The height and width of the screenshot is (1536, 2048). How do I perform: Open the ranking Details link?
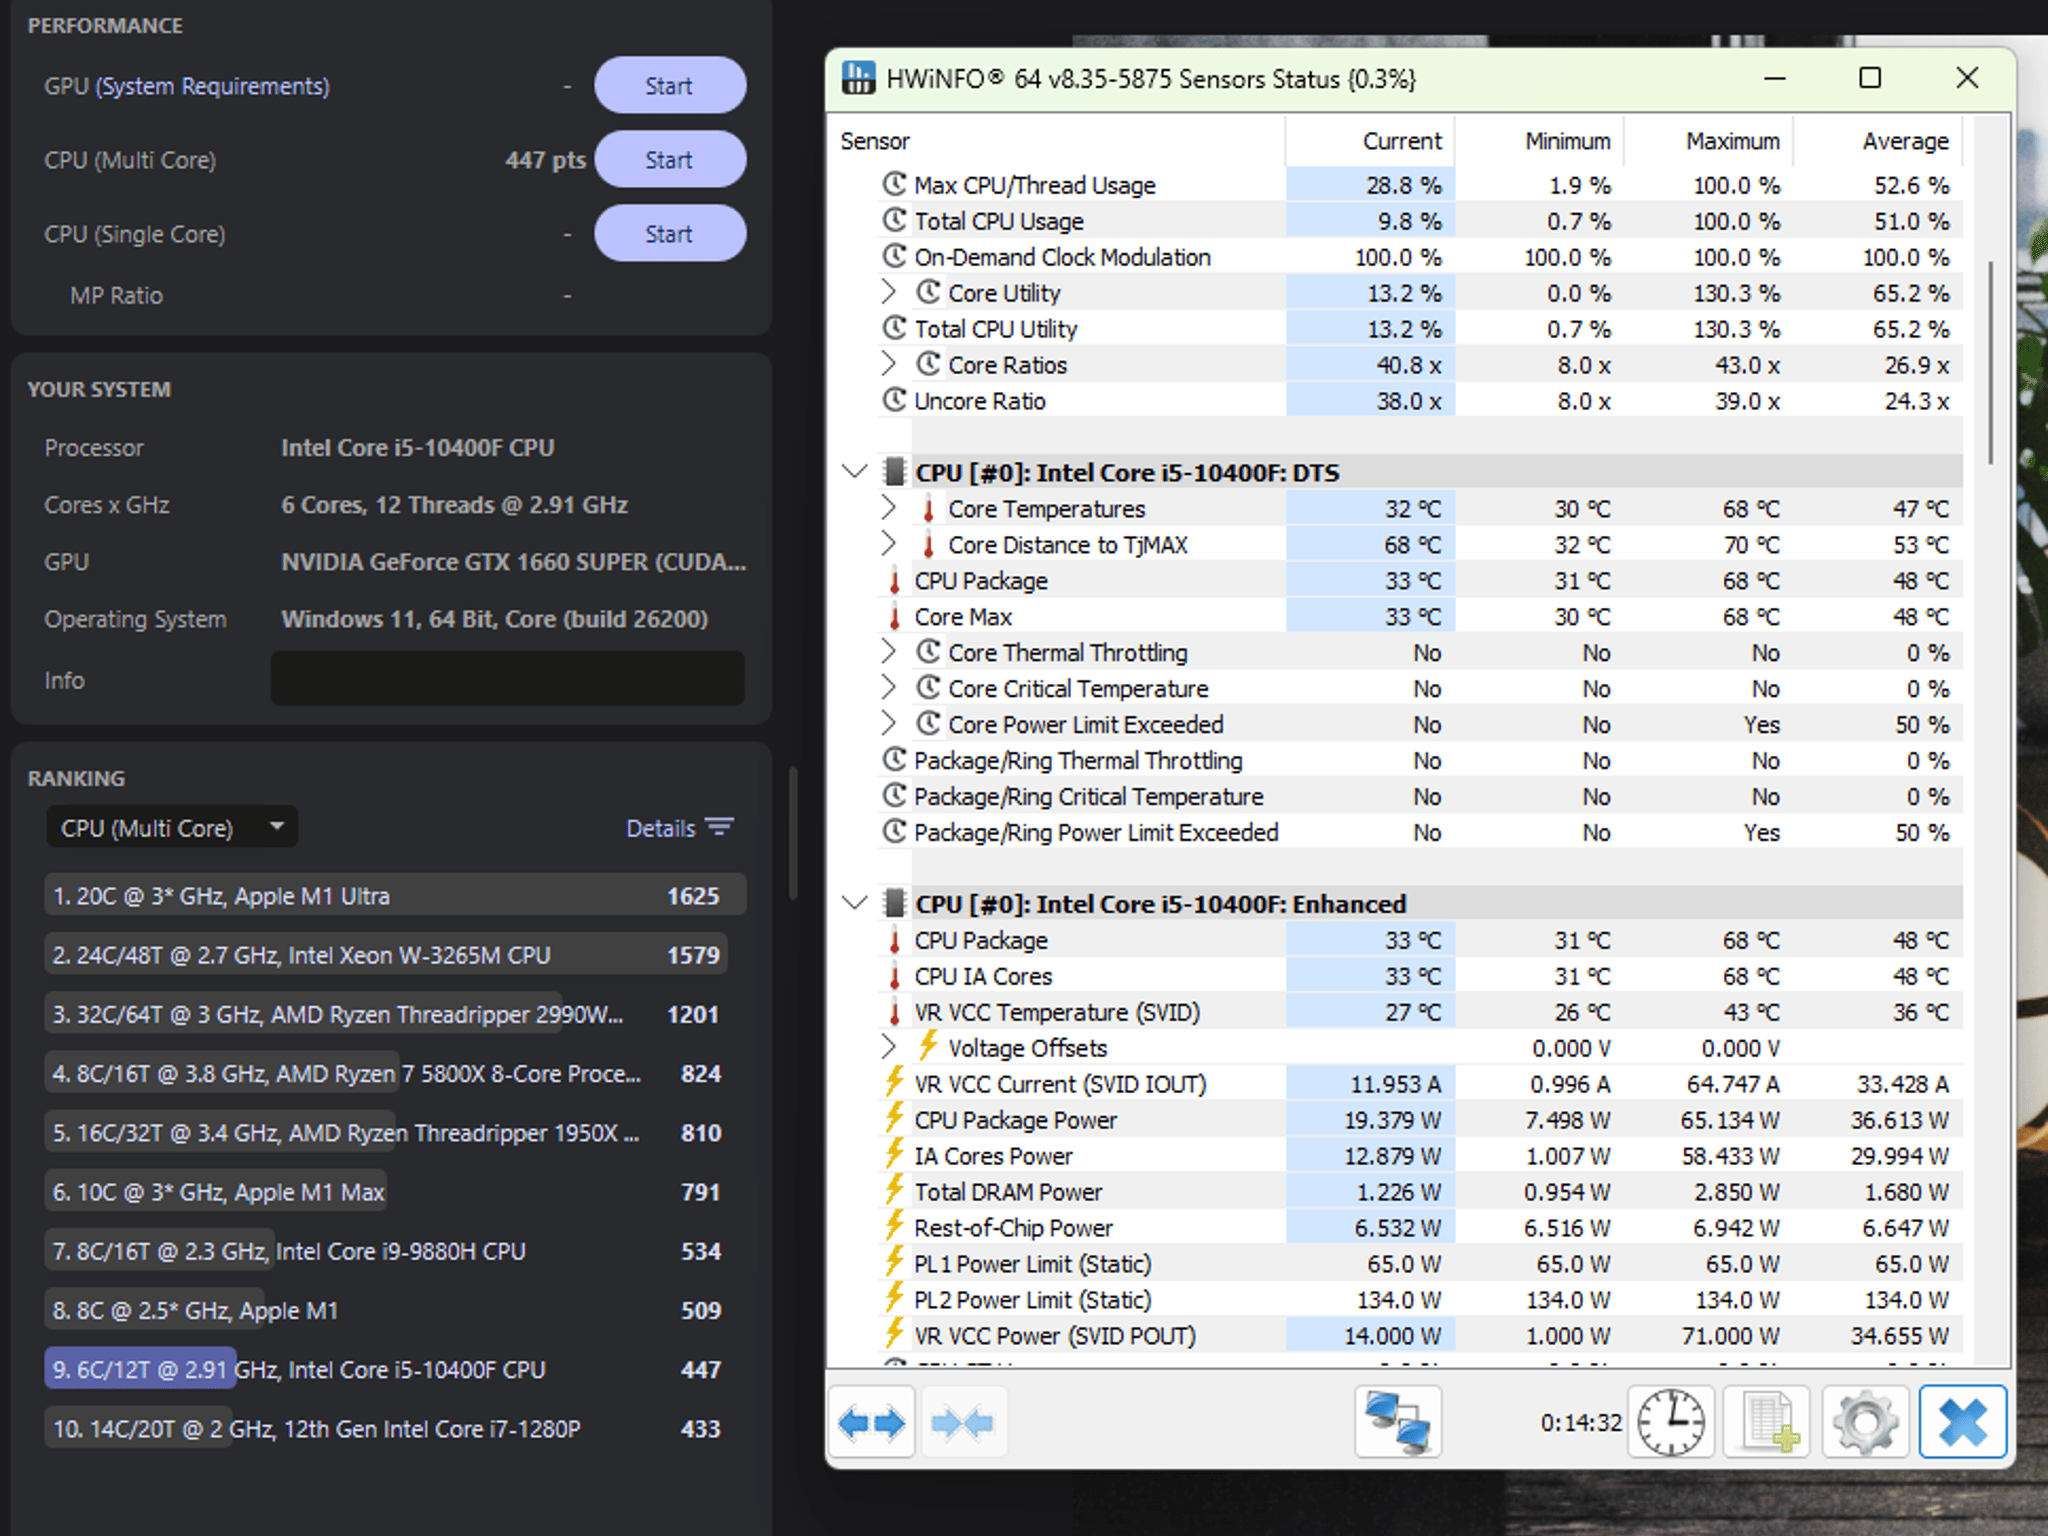(x=660, y=828)
